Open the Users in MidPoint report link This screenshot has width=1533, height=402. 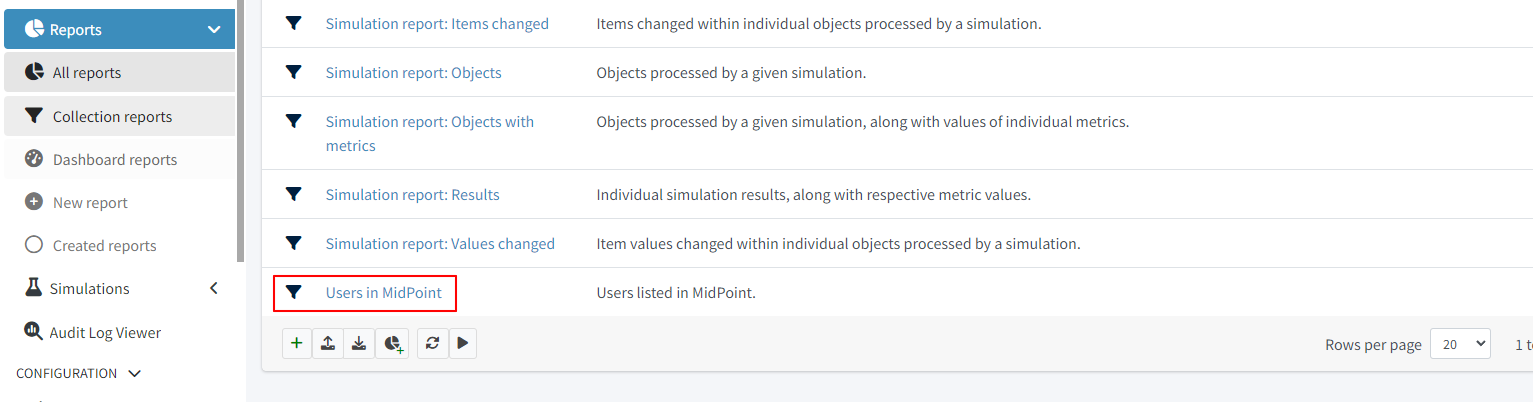384,293
